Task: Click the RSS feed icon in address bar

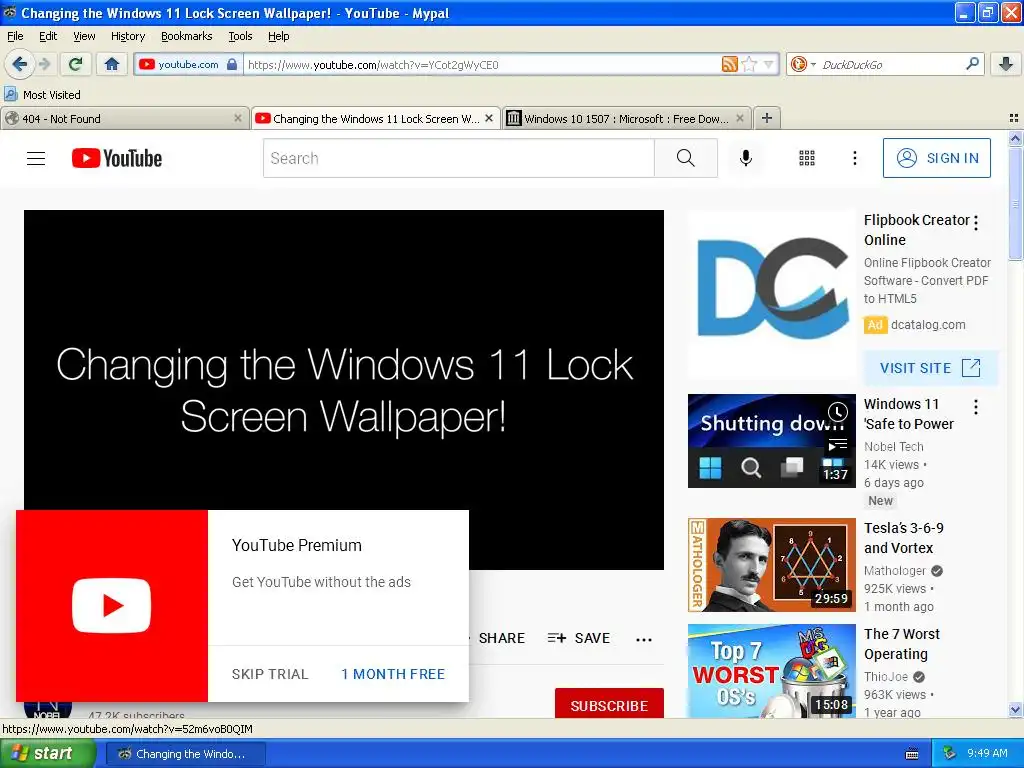Action: 729,64
